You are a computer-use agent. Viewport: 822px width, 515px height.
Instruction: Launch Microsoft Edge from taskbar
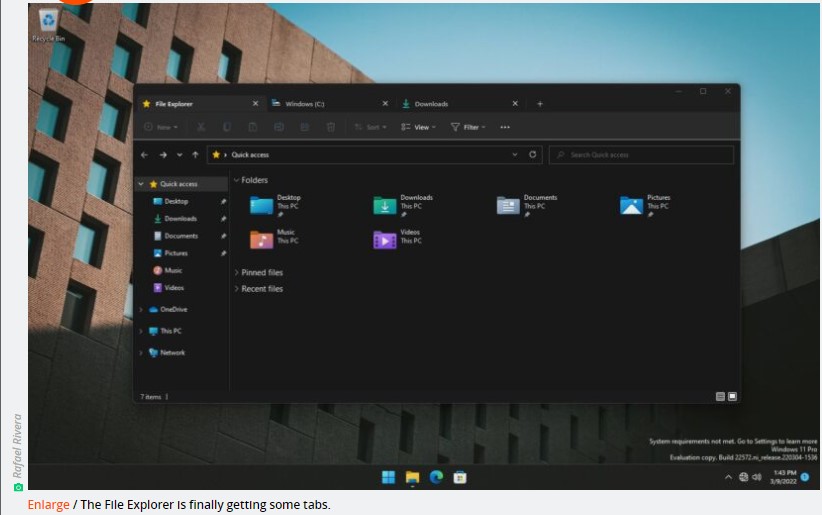coord(436,477)
